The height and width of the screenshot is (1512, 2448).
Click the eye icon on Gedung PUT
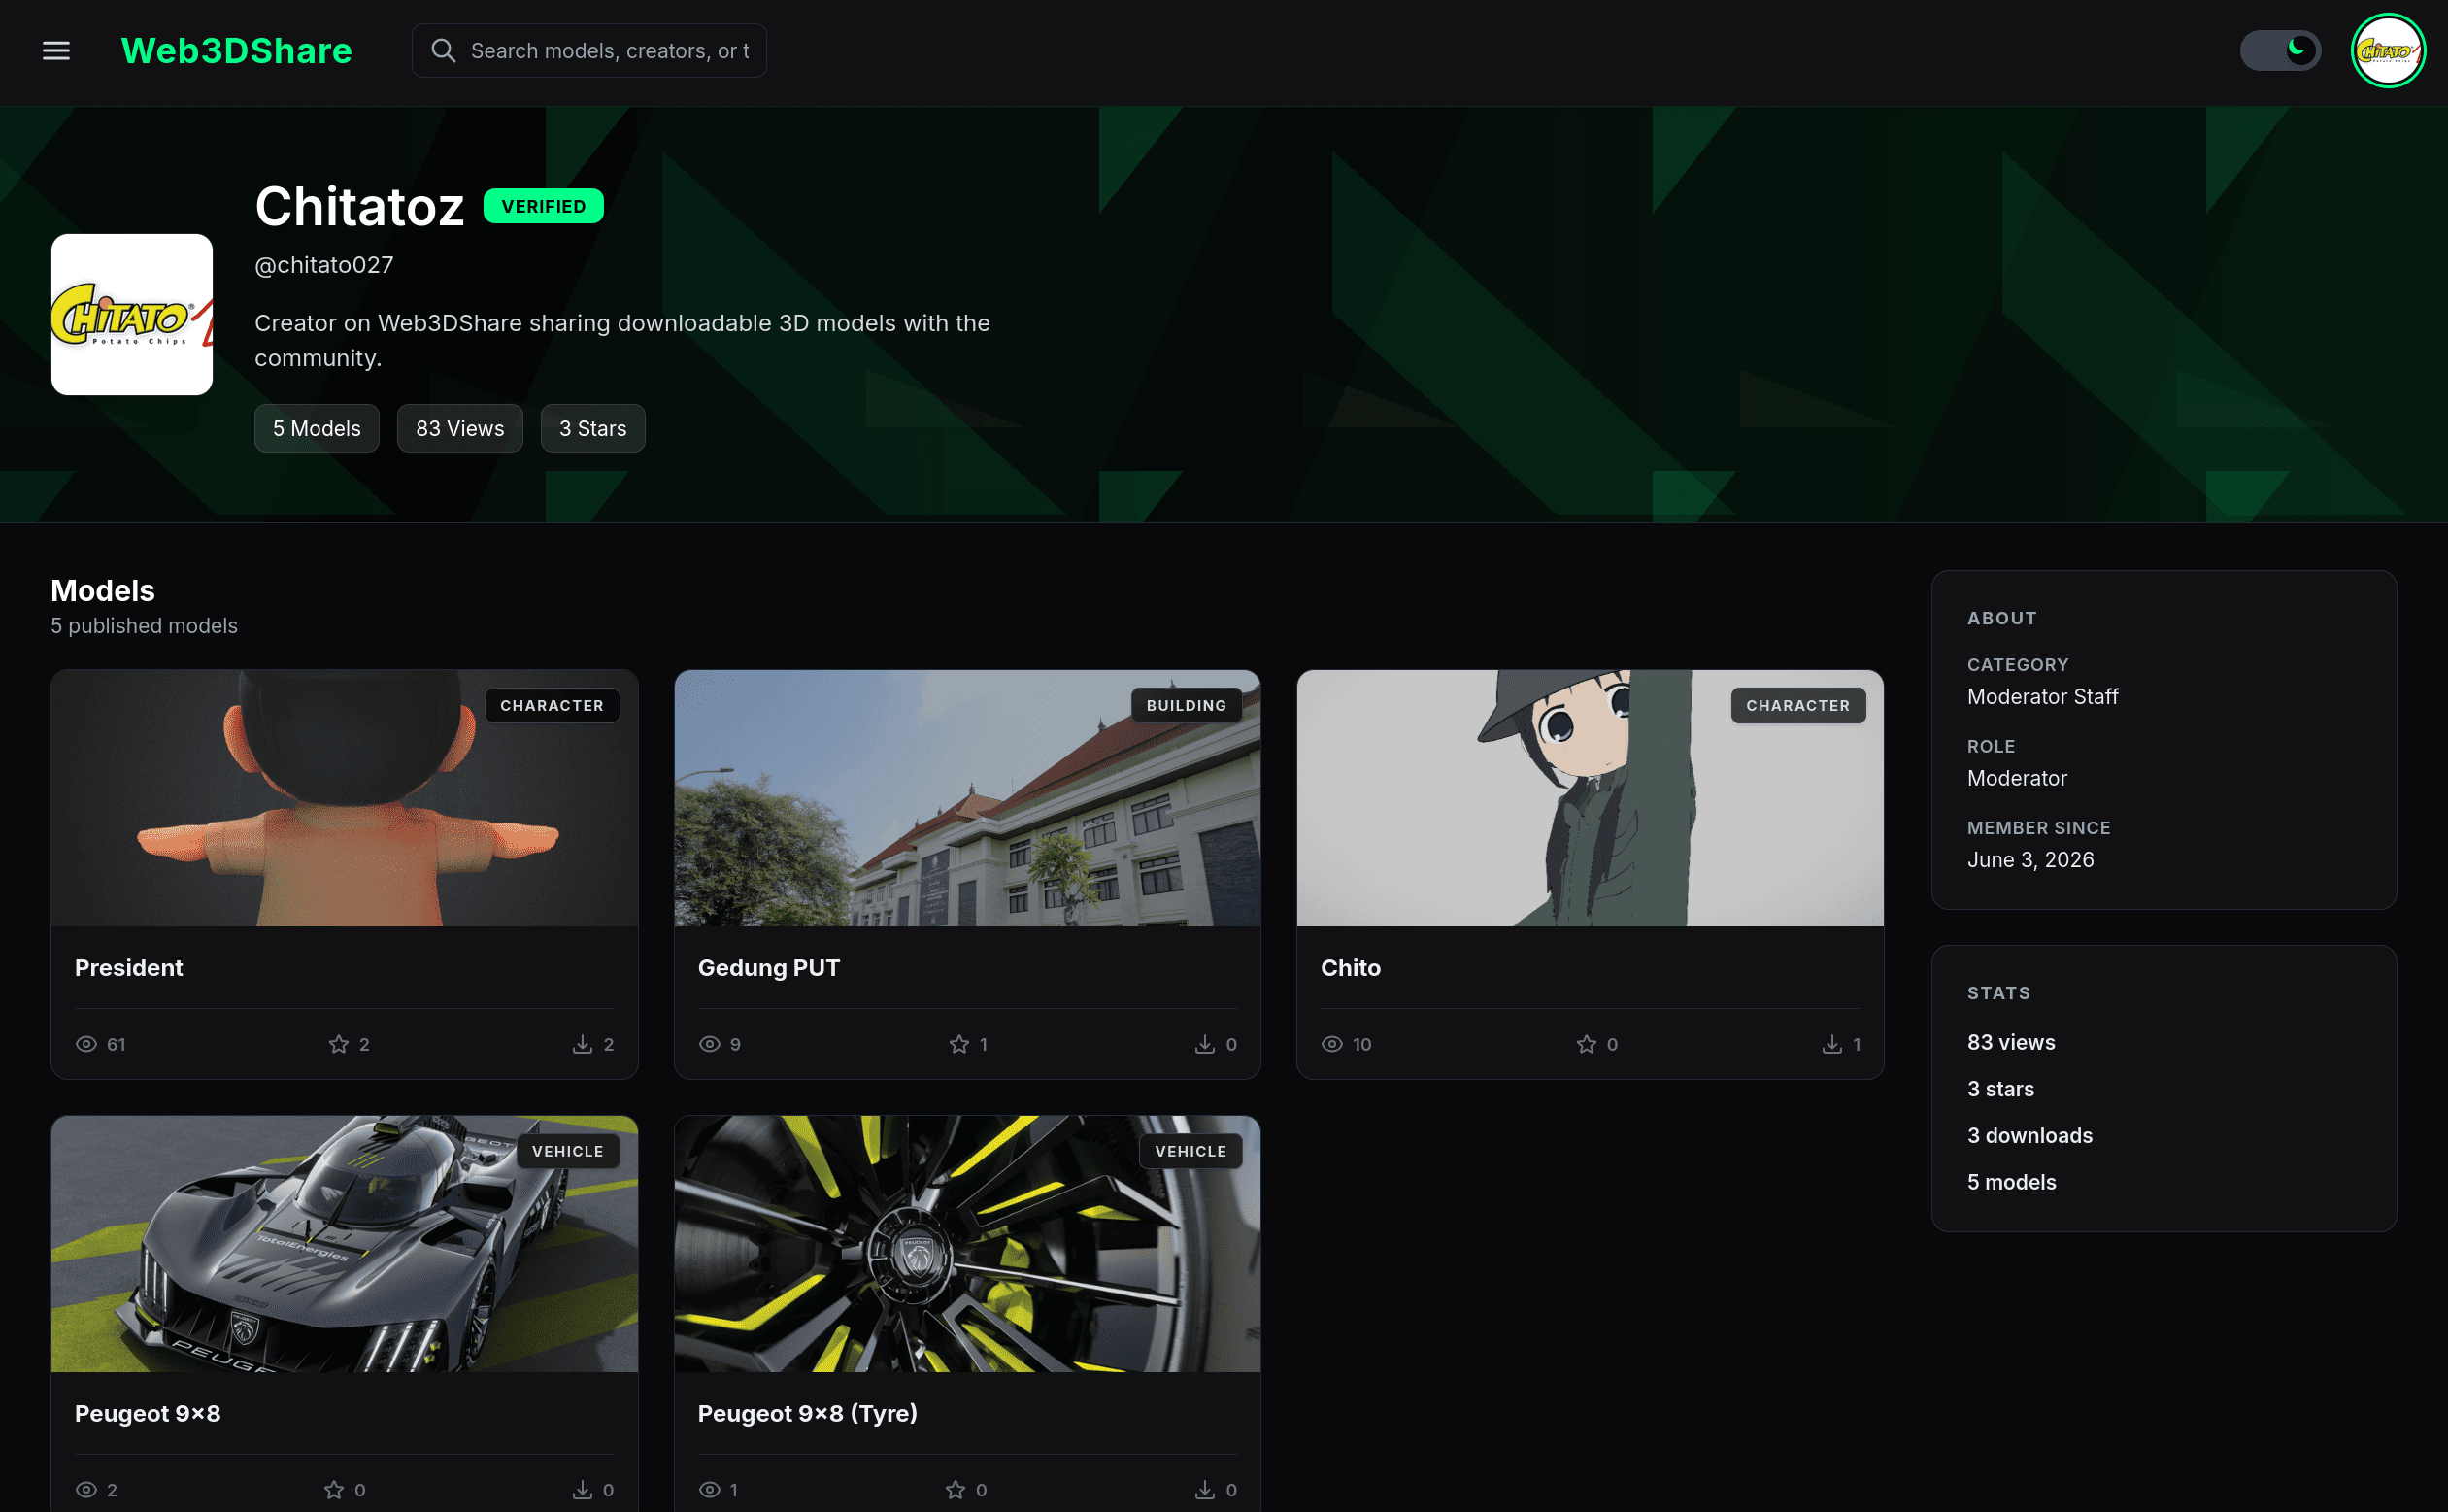point(709,1044)
